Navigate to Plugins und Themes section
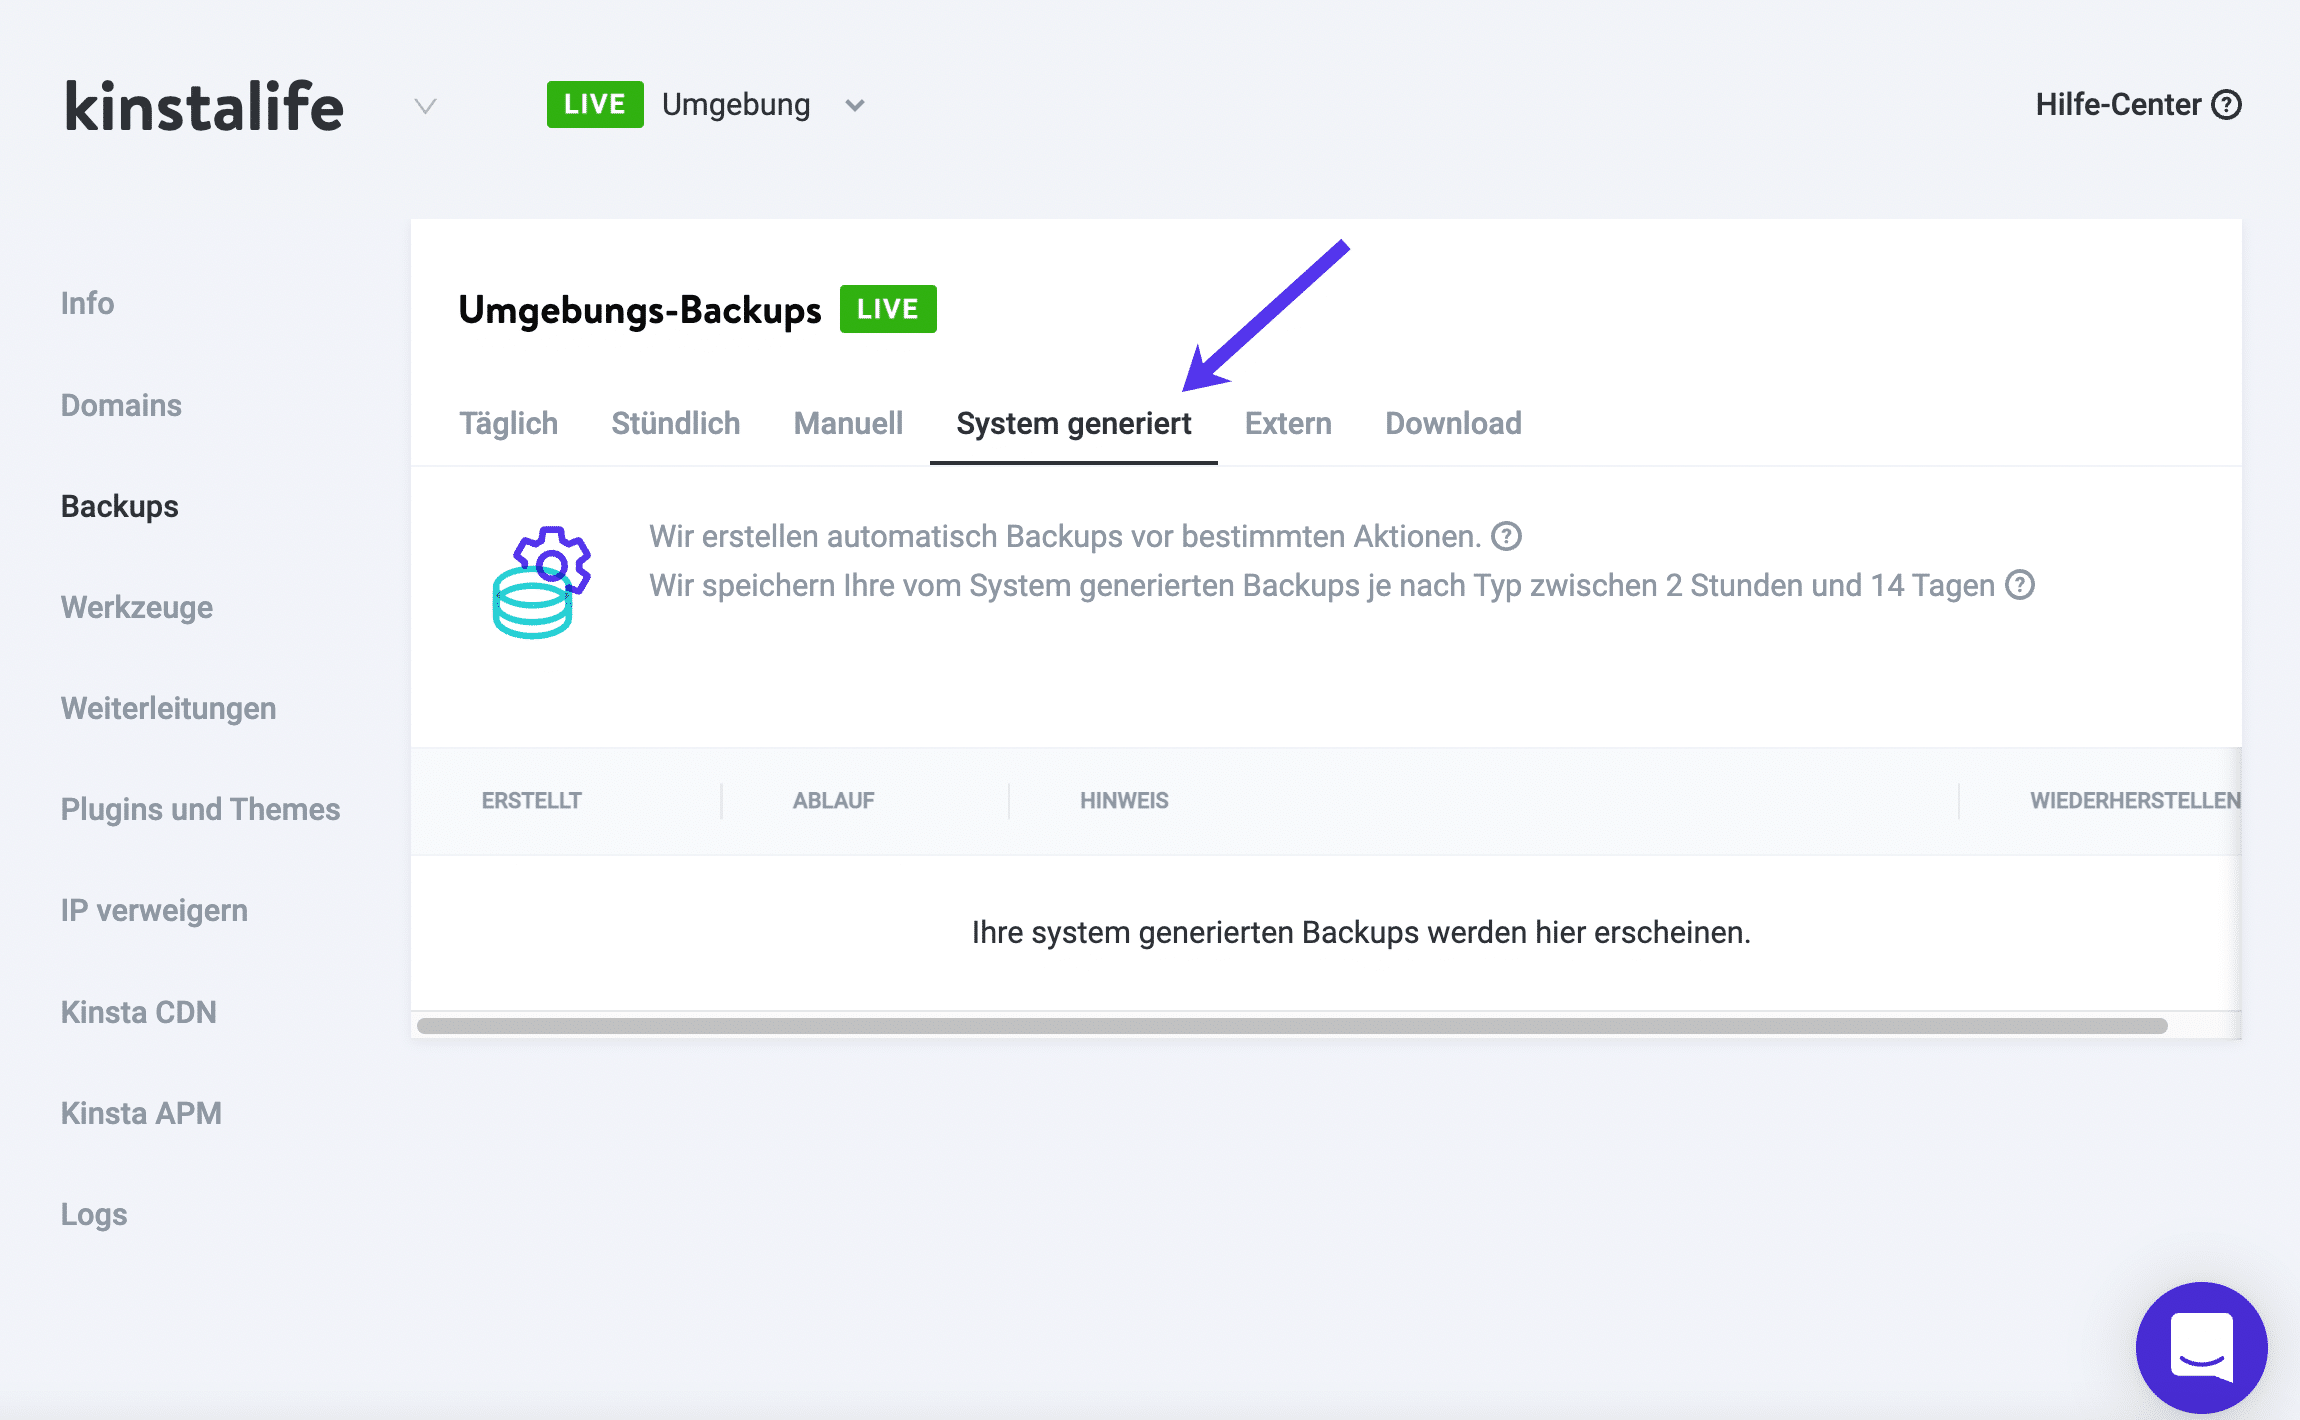The width and height of the screenshot is (2300, 1420). tap(200, 809)
